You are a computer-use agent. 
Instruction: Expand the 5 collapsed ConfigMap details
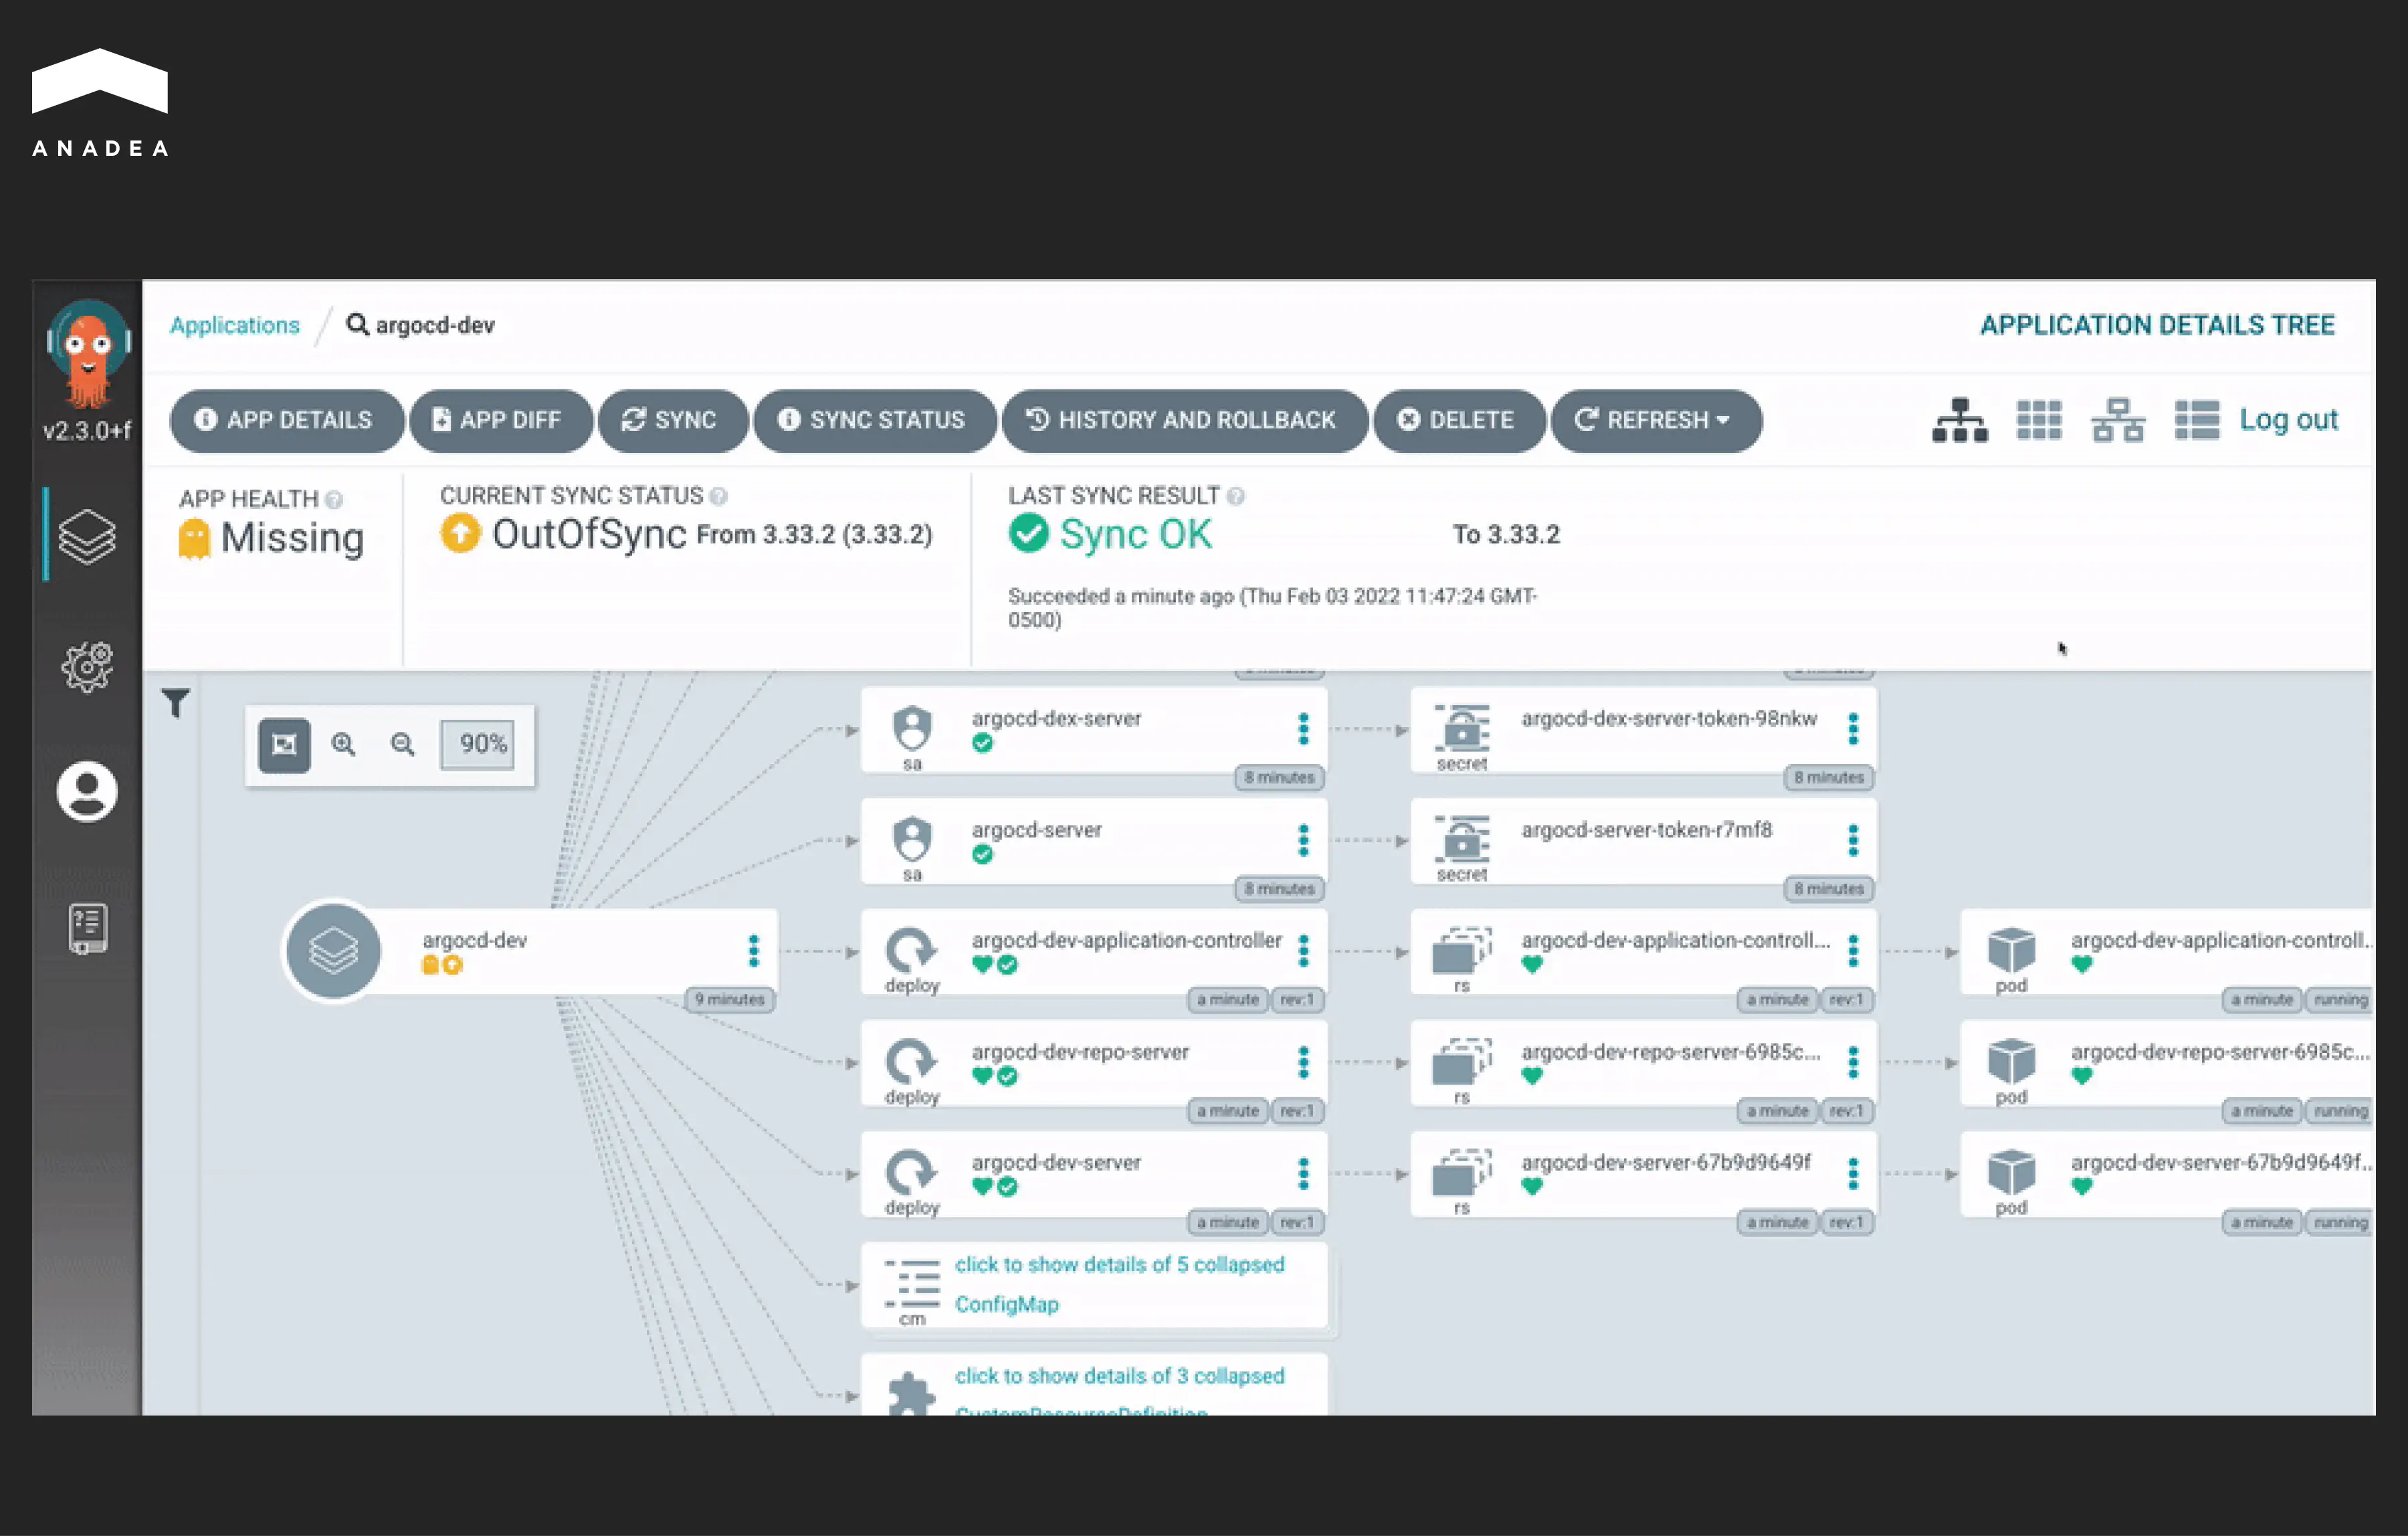1119,1285
